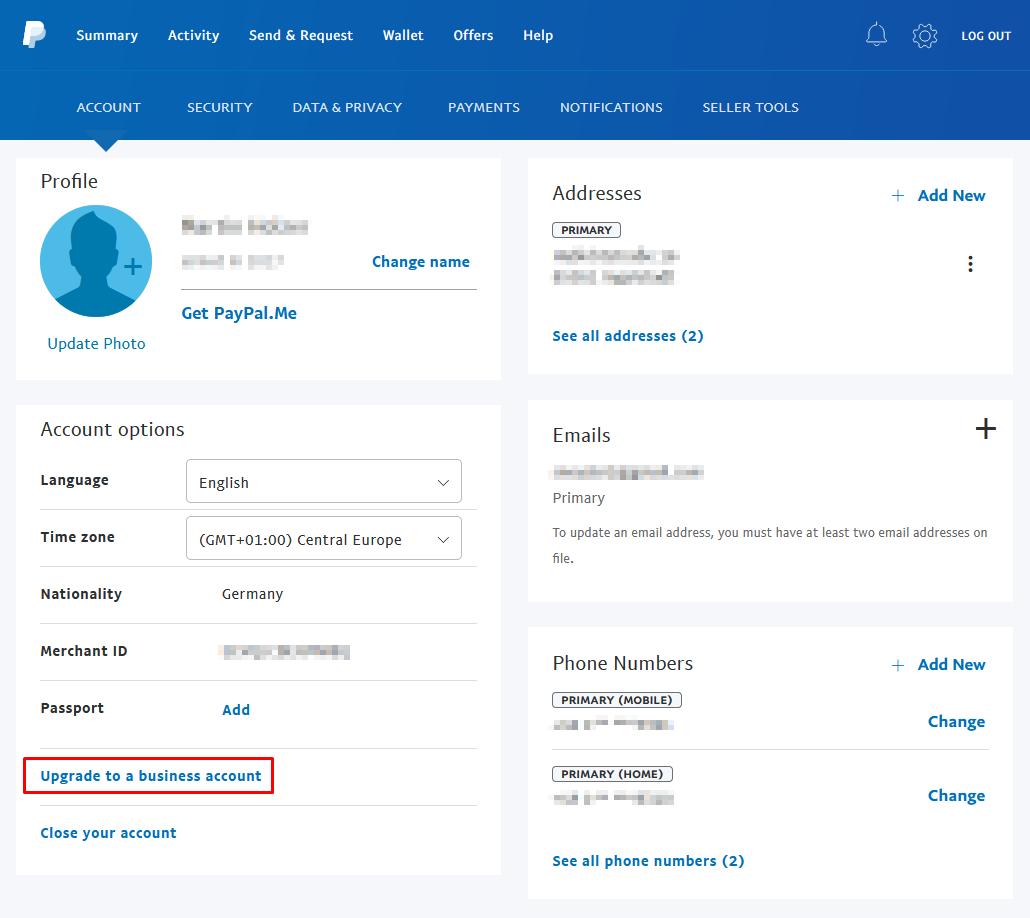This screenshot has height=918, width=1030.
Task: Click the profile photo avatar
Action: tap(96, 261)
